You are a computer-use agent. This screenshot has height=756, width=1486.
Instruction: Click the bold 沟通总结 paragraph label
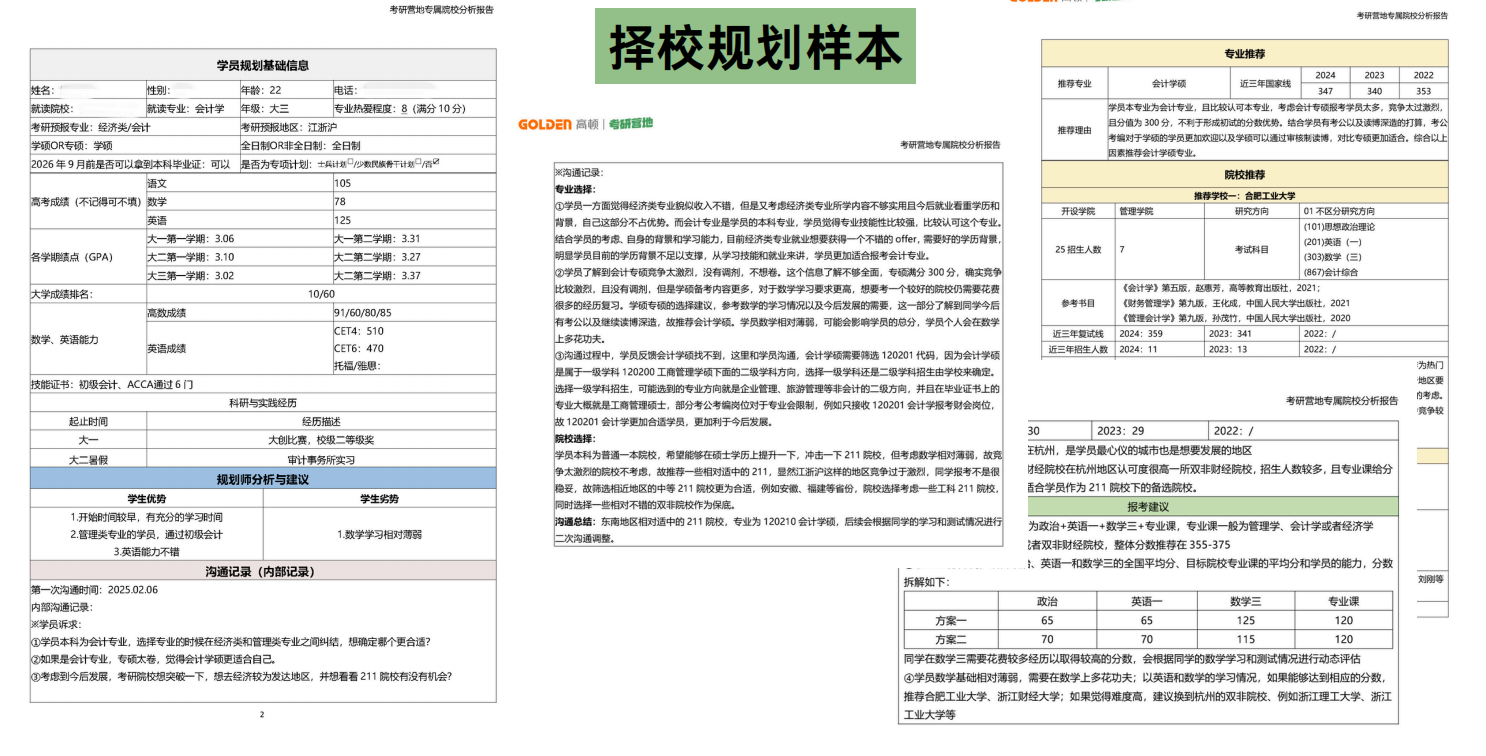tap(577, 522)
